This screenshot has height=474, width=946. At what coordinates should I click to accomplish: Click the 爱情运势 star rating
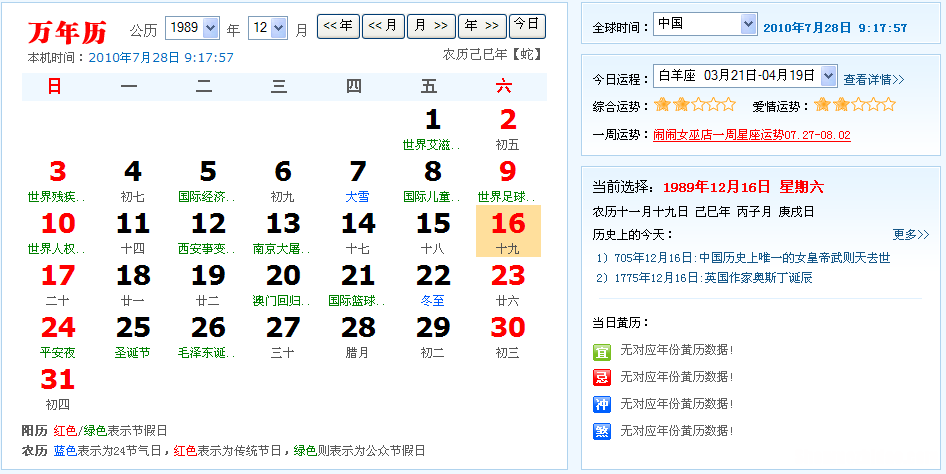coord(854,104)
